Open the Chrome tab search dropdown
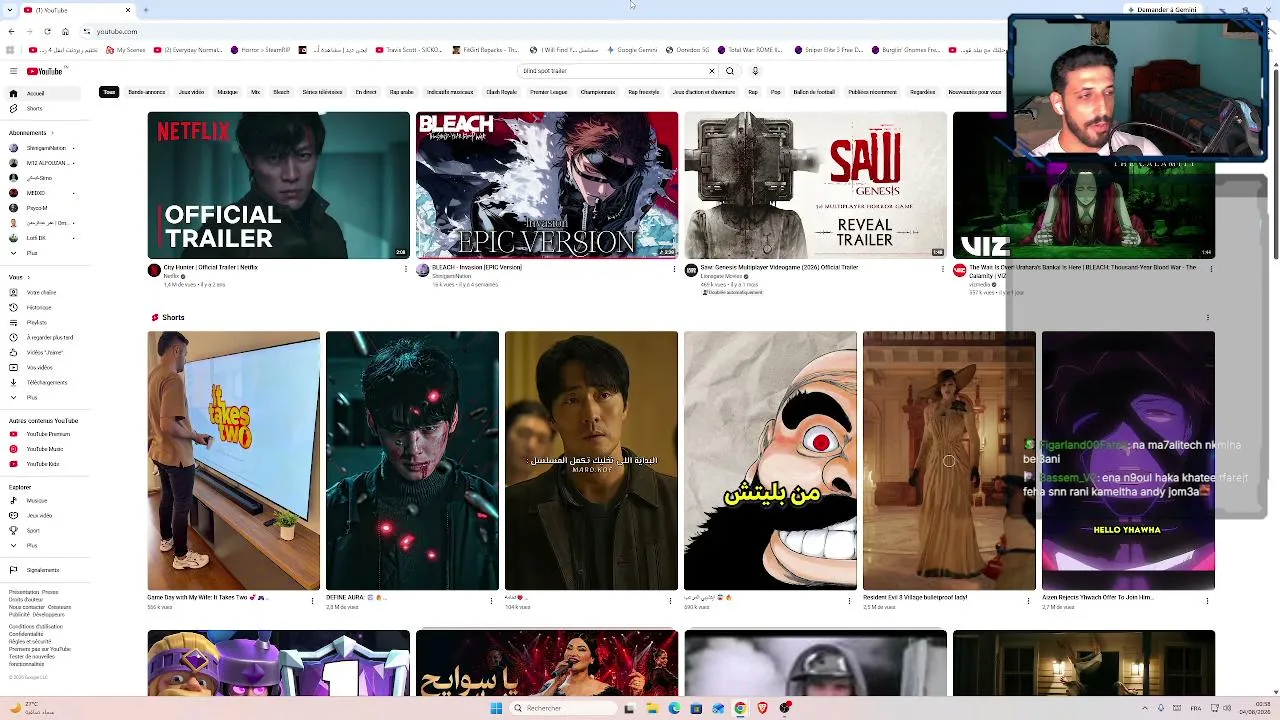Viewport: 1280px width, 720px height. point(11,10)
